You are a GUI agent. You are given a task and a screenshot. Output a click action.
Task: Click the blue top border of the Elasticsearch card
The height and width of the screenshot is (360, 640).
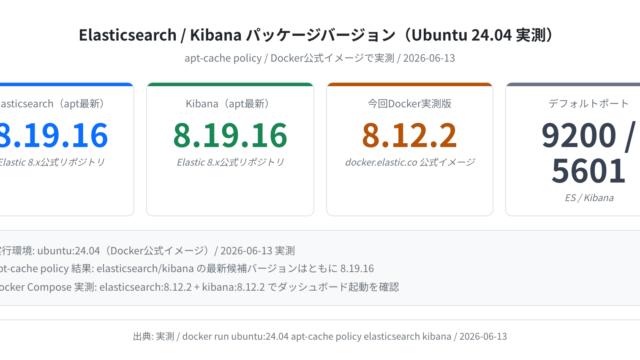tap(67, 84)
